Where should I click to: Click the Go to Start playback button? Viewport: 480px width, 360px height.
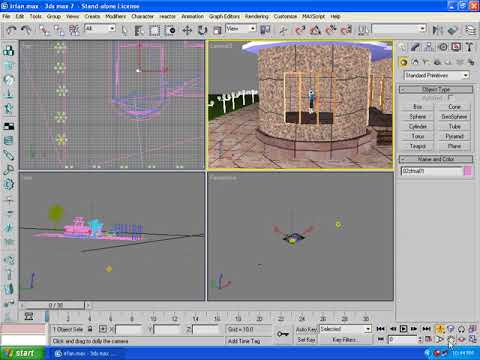(x=380, y=329)
